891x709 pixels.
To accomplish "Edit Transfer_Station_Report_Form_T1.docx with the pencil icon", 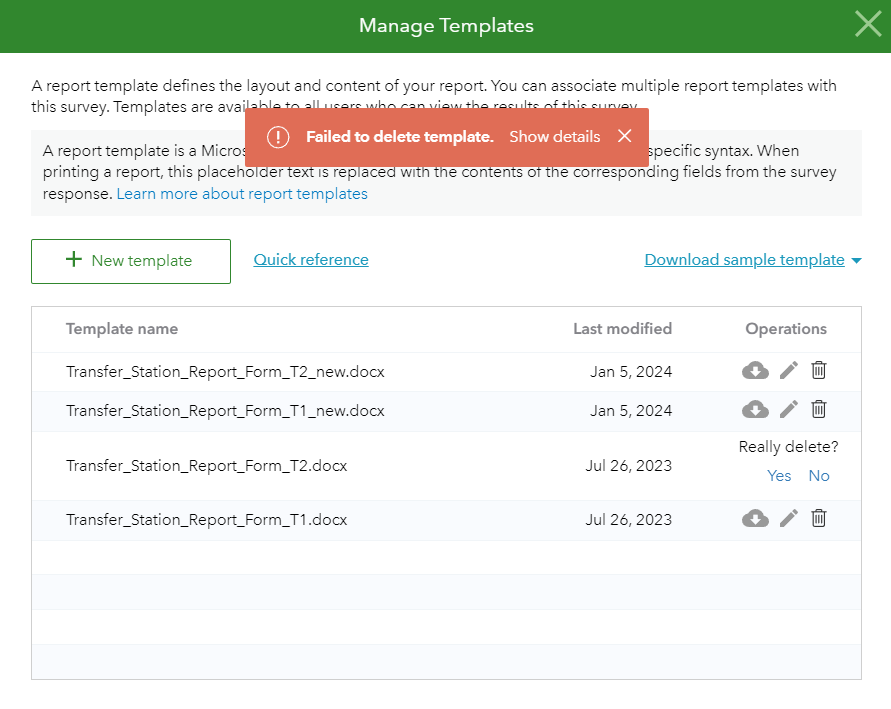I will point(788,519).
